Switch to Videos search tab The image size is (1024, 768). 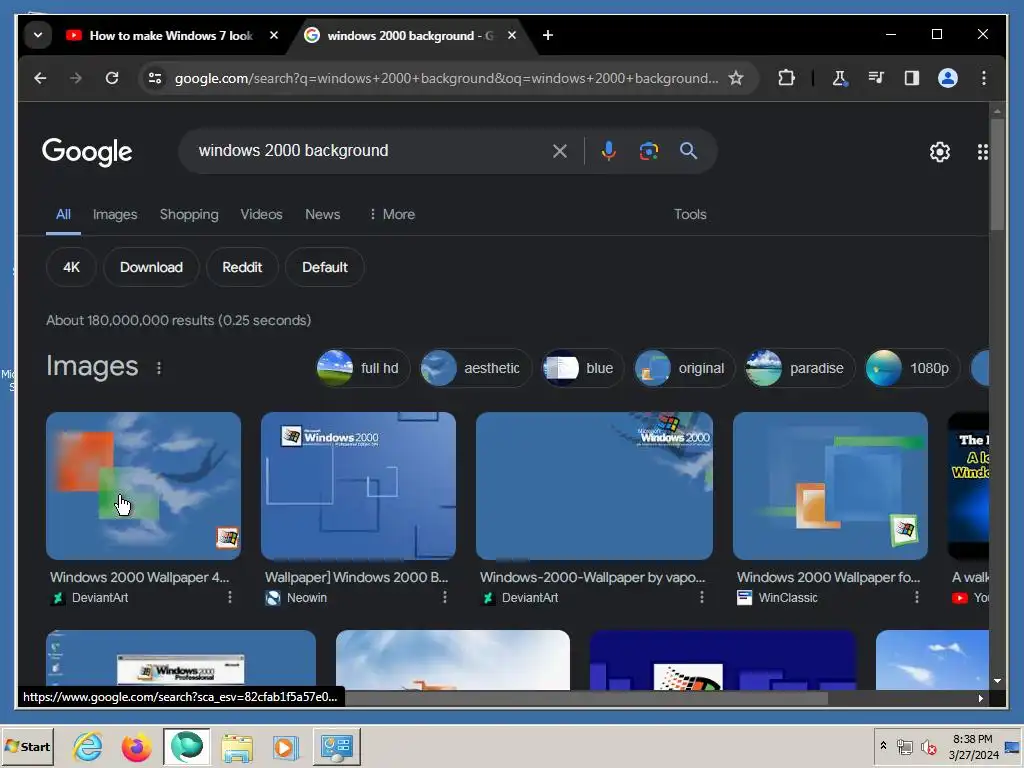261,214
